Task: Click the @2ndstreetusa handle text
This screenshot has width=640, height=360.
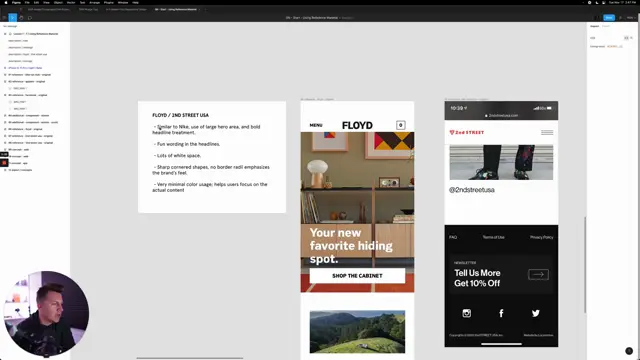Action: [x=472, y=190]
